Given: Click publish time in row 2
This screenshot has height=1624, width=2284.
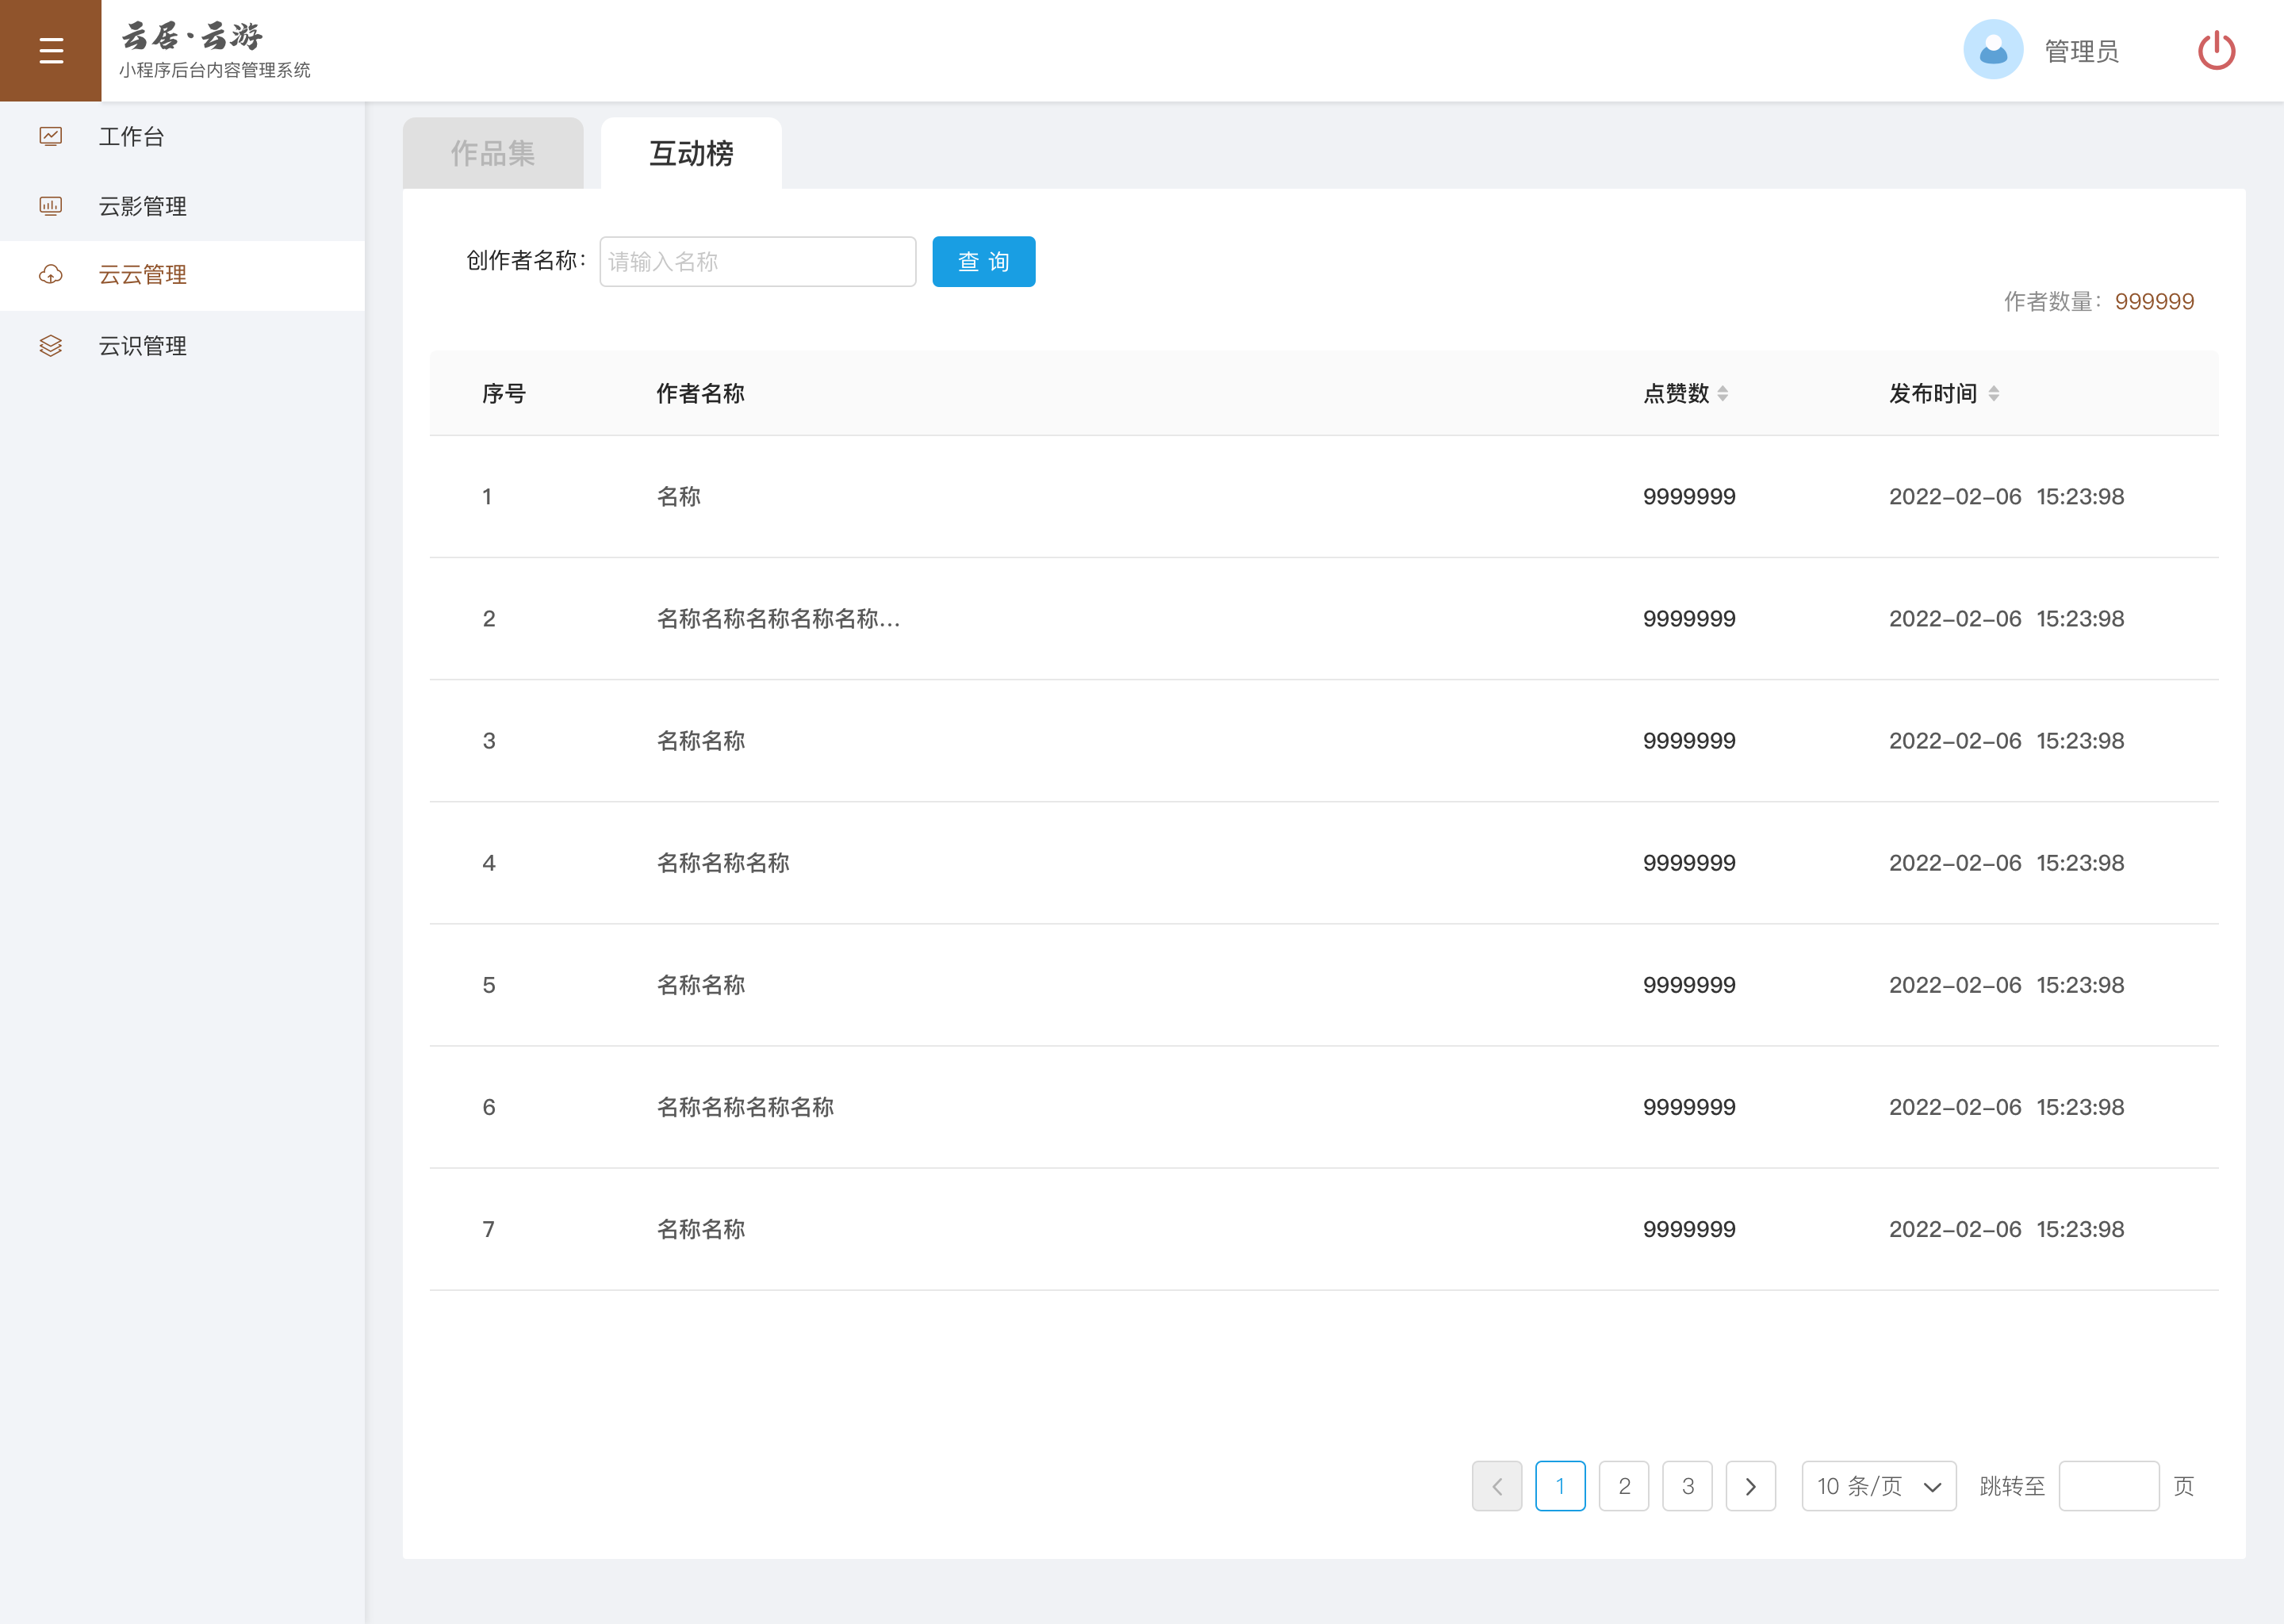Looking at the screenshot, I should 2006,619.
